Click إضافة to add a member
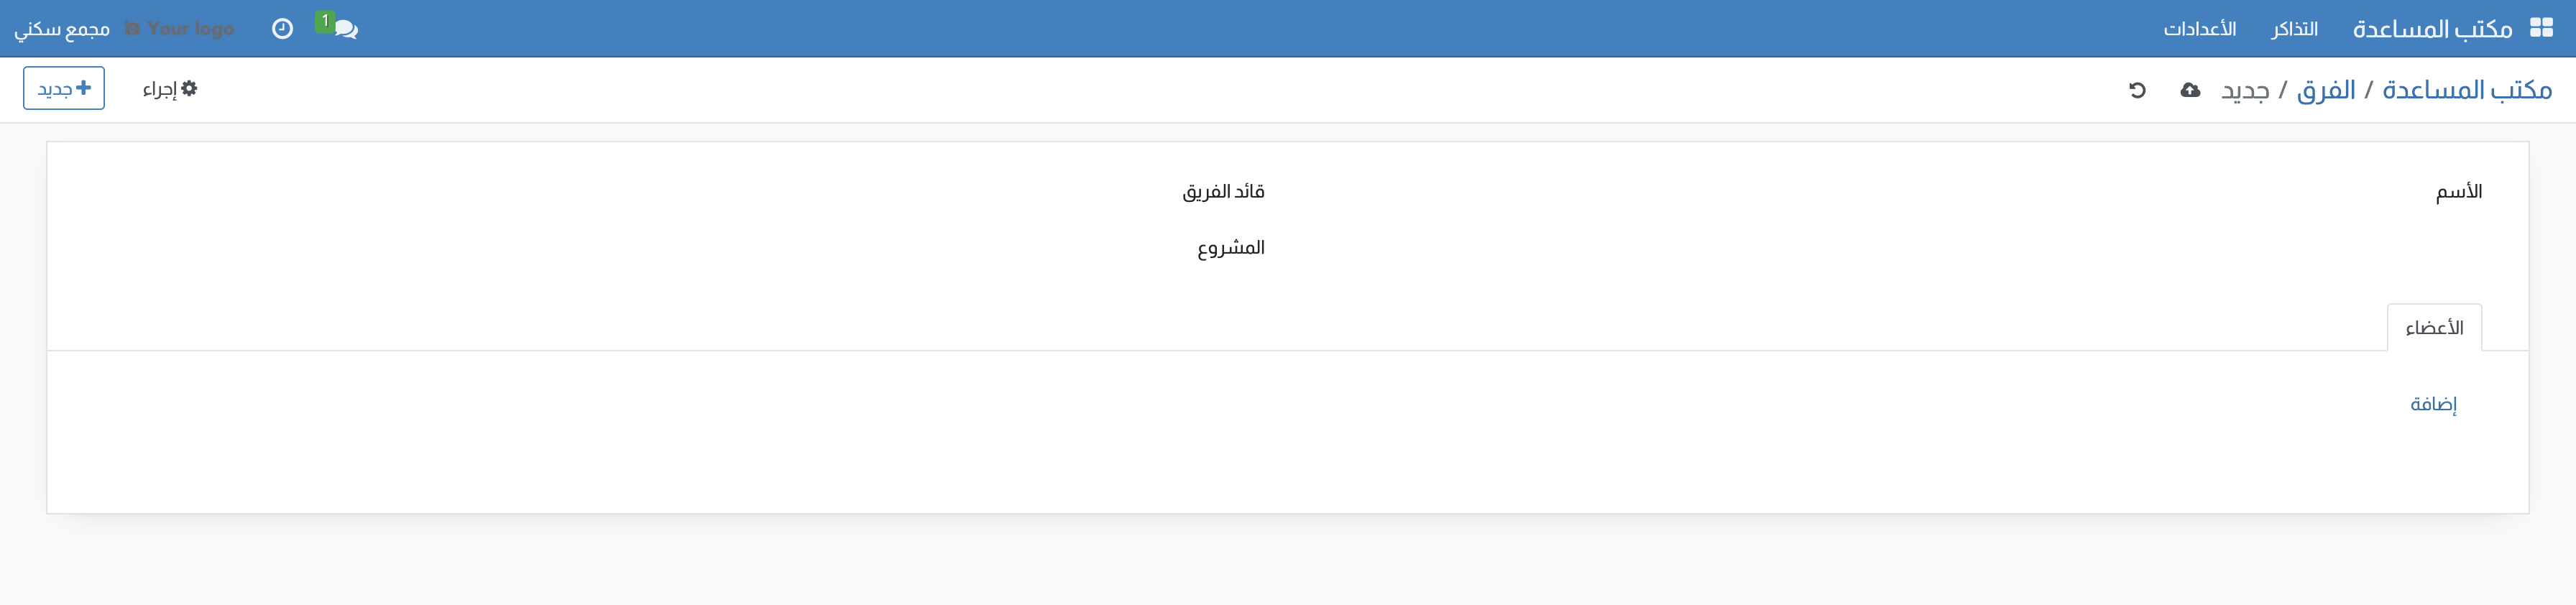This screenshot has height=605, width=2576. point(2433,404)
